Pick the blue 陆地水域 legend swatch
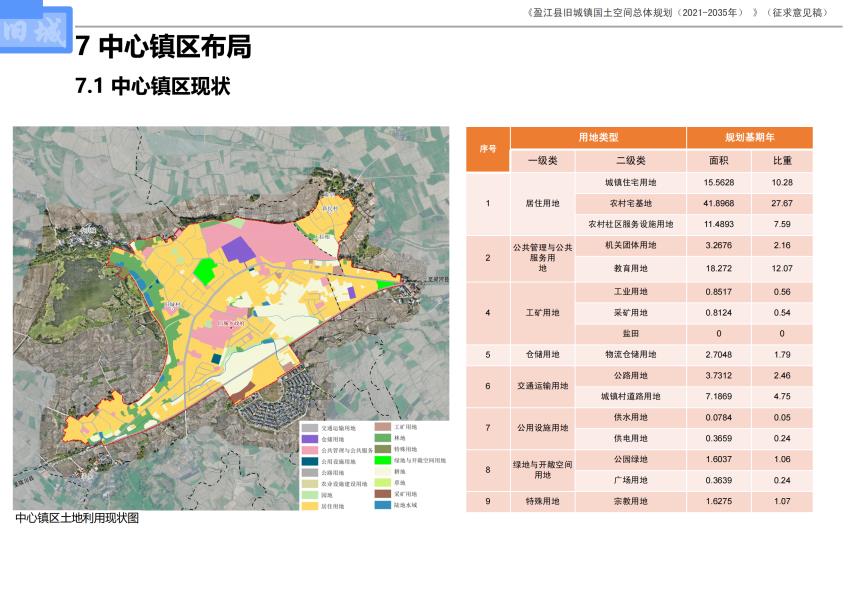848x600 pixels. [384, 506]
